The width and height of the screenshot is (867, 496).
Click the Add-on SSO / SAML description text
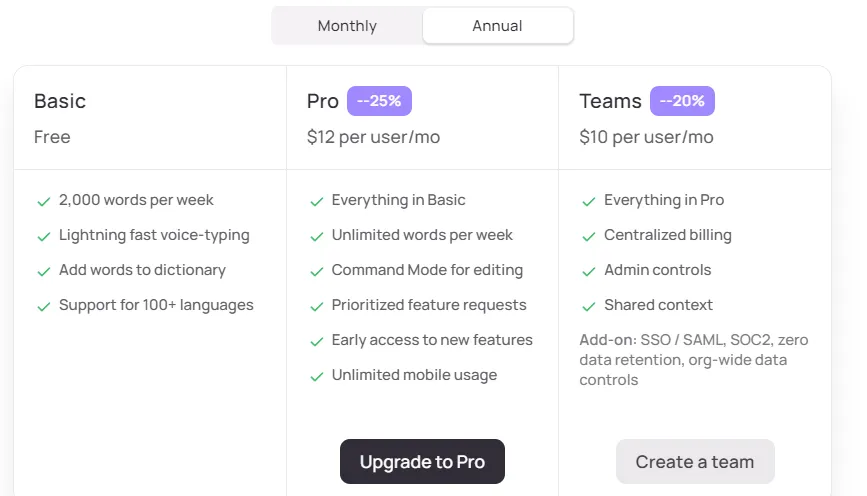694,360
